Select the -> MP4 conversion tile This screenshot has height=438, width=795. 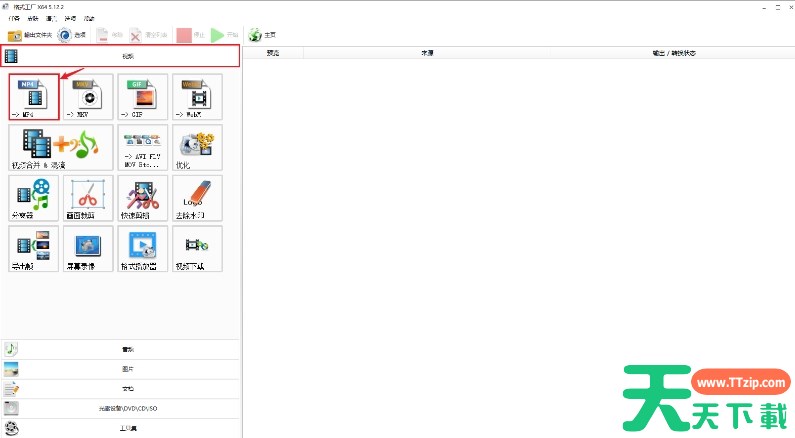(x=34, y=97)
